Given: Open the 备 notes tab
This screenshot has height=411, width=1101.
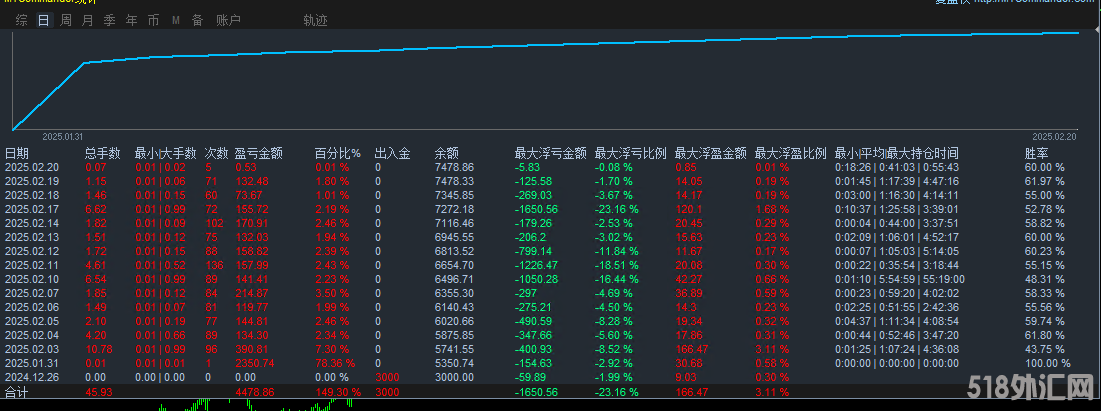Looking at the screenshot, I should pos(197,21).
